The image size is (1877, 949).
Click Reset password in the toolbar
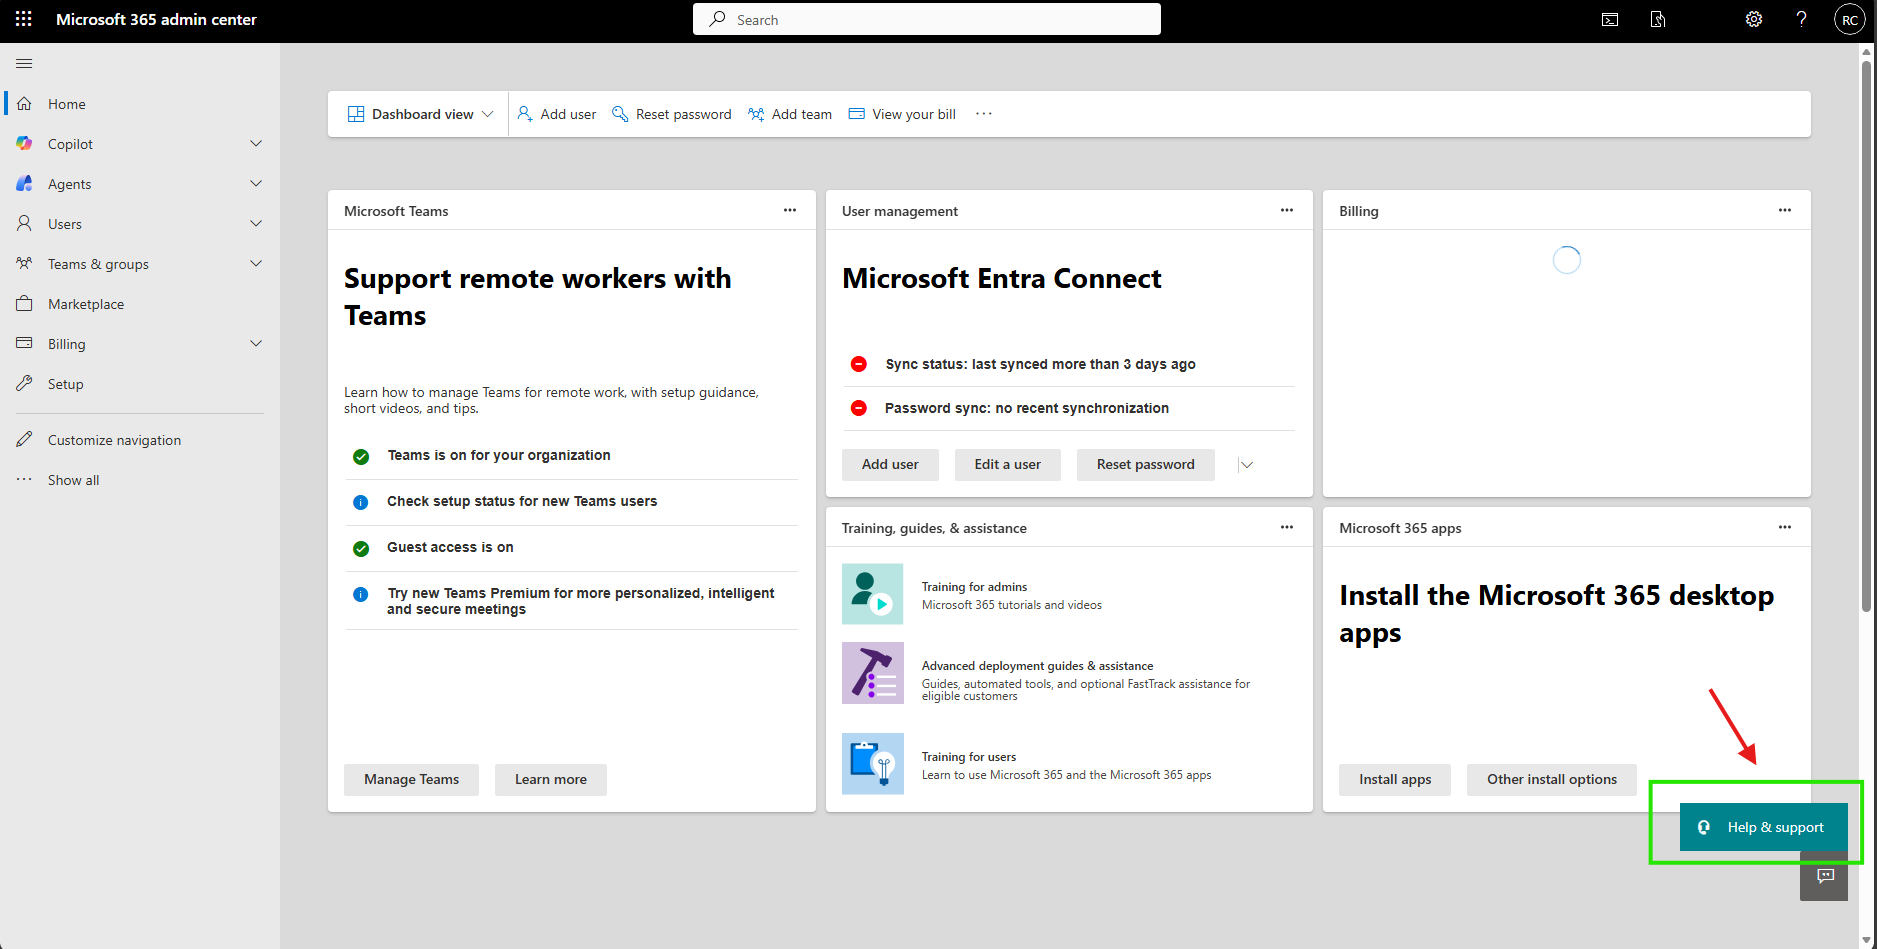672,114
